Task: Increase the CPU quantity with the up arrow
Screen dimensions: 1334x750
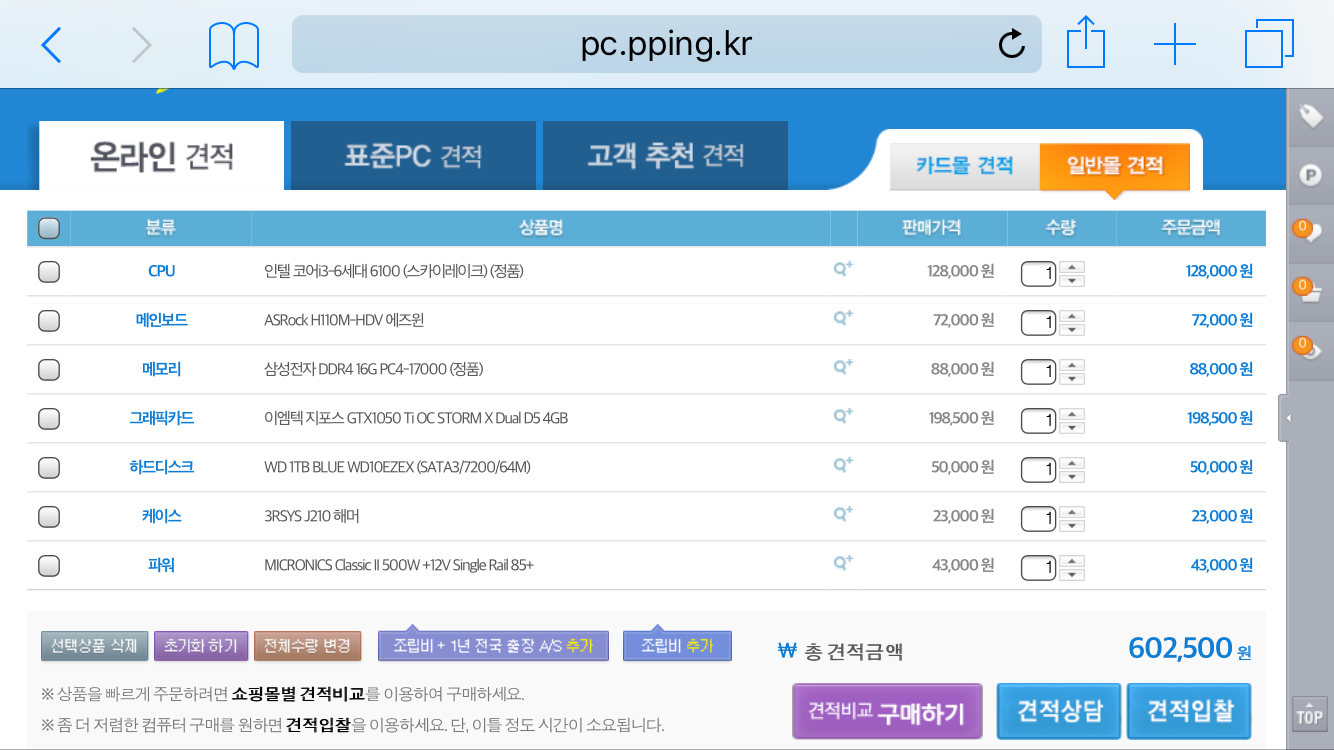Action: tap(1072, 266)
